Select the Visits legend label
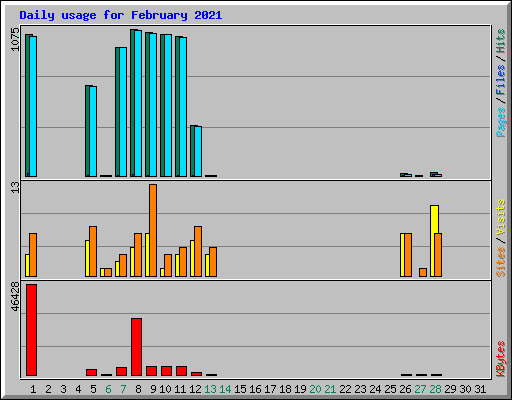Image resolution: width=512 pixels, height=400 pixels. pos(500,218)
